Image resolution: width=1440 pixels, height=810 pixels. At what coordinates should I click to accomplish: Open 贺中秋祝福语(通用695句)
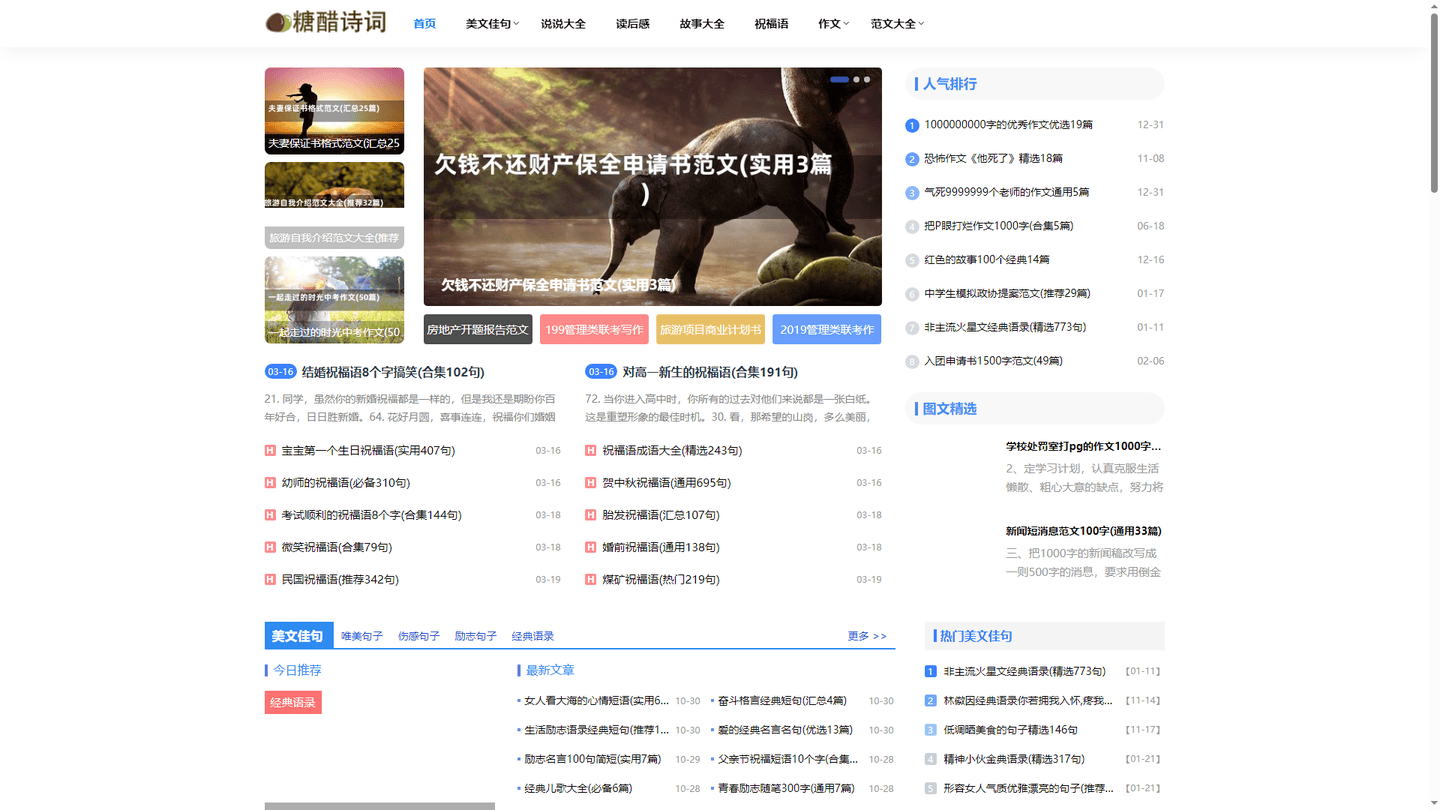pyautogui.click(x=667, y=483)
